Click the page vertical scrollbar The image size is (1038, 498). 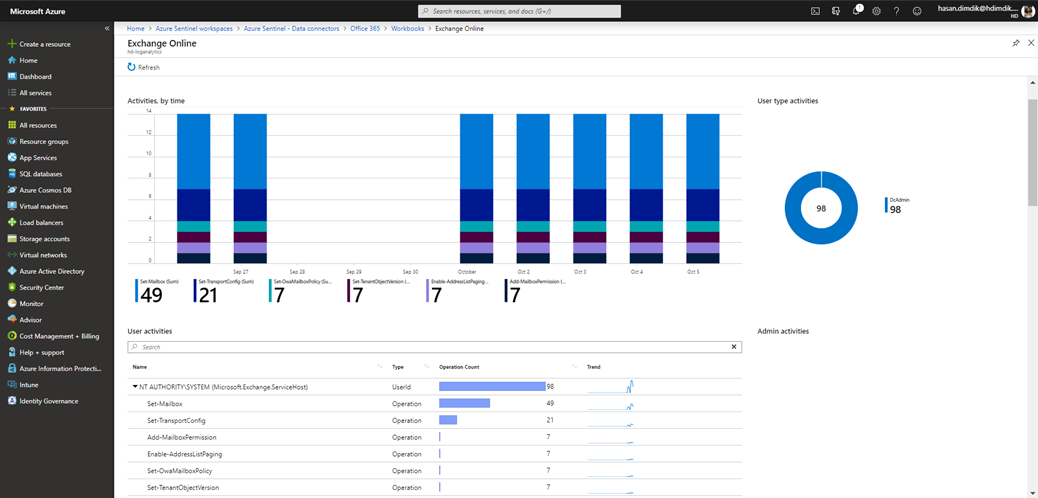1032,152
